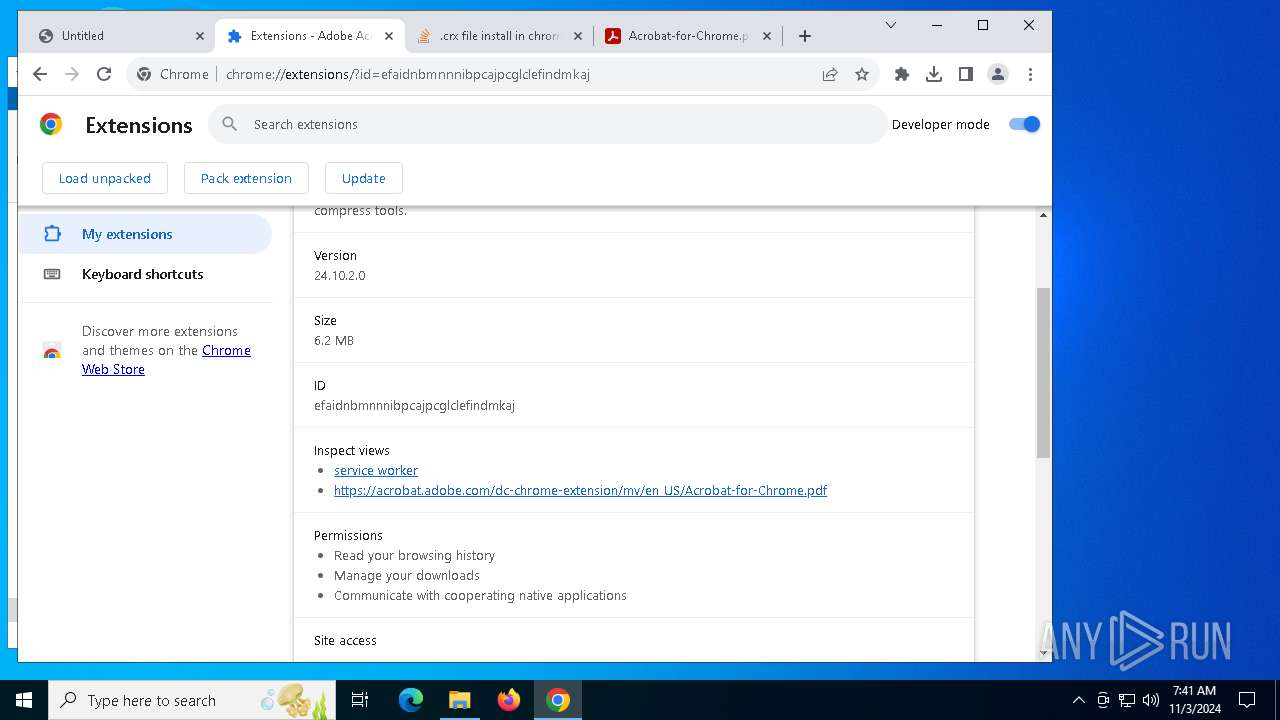The height and width of the screenshot is (720, 1280).
Task: Launch Microsoft Edge from taskbar
Action: 411,700
